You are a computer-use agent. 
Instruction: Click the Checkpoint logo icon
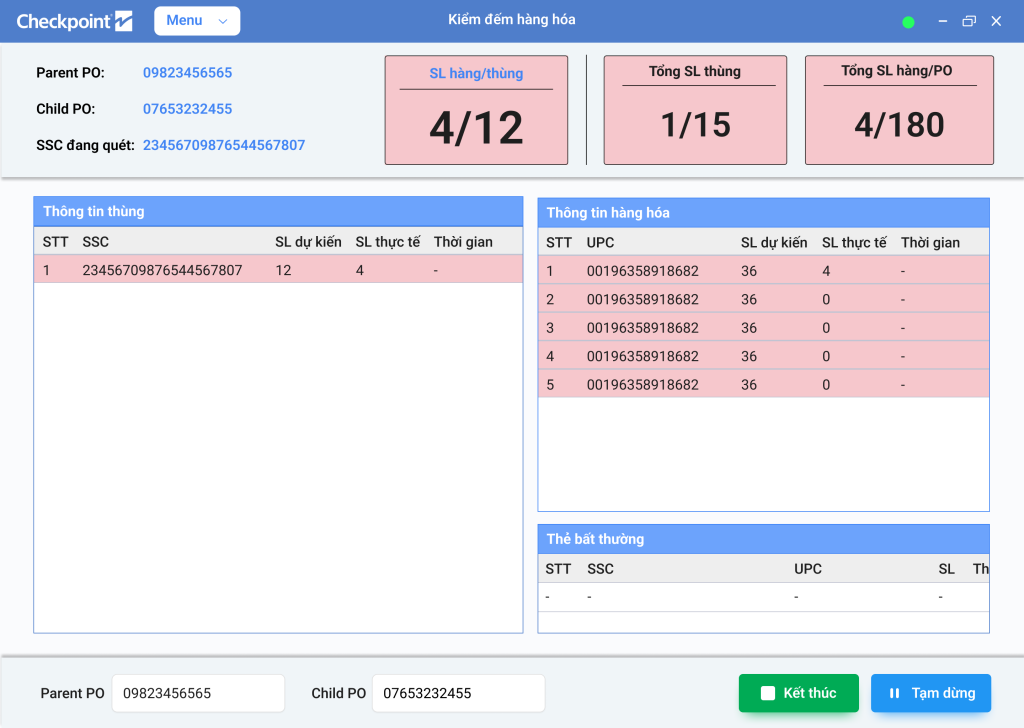(123, 21)
